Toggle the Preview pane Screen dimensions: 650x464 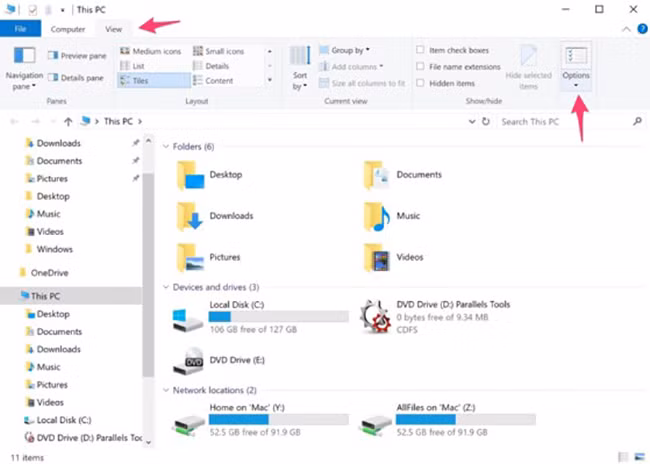(x=77, y=56)
